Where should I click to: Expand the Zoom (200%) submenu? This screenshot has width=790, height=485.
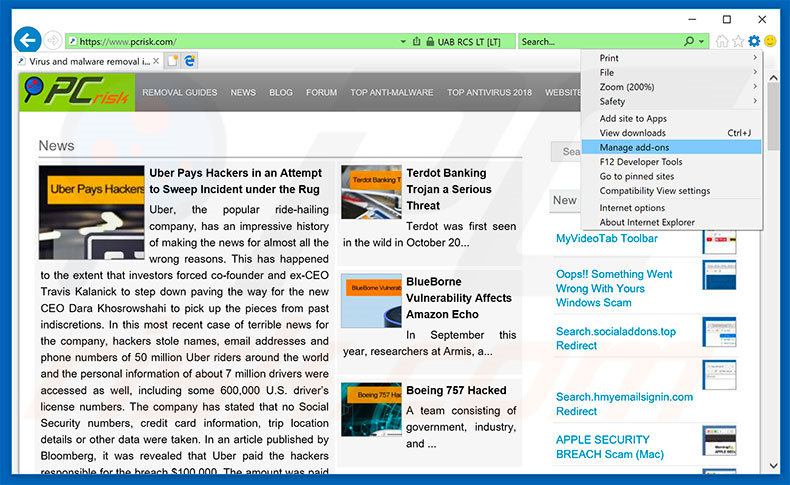pos(671,87)
